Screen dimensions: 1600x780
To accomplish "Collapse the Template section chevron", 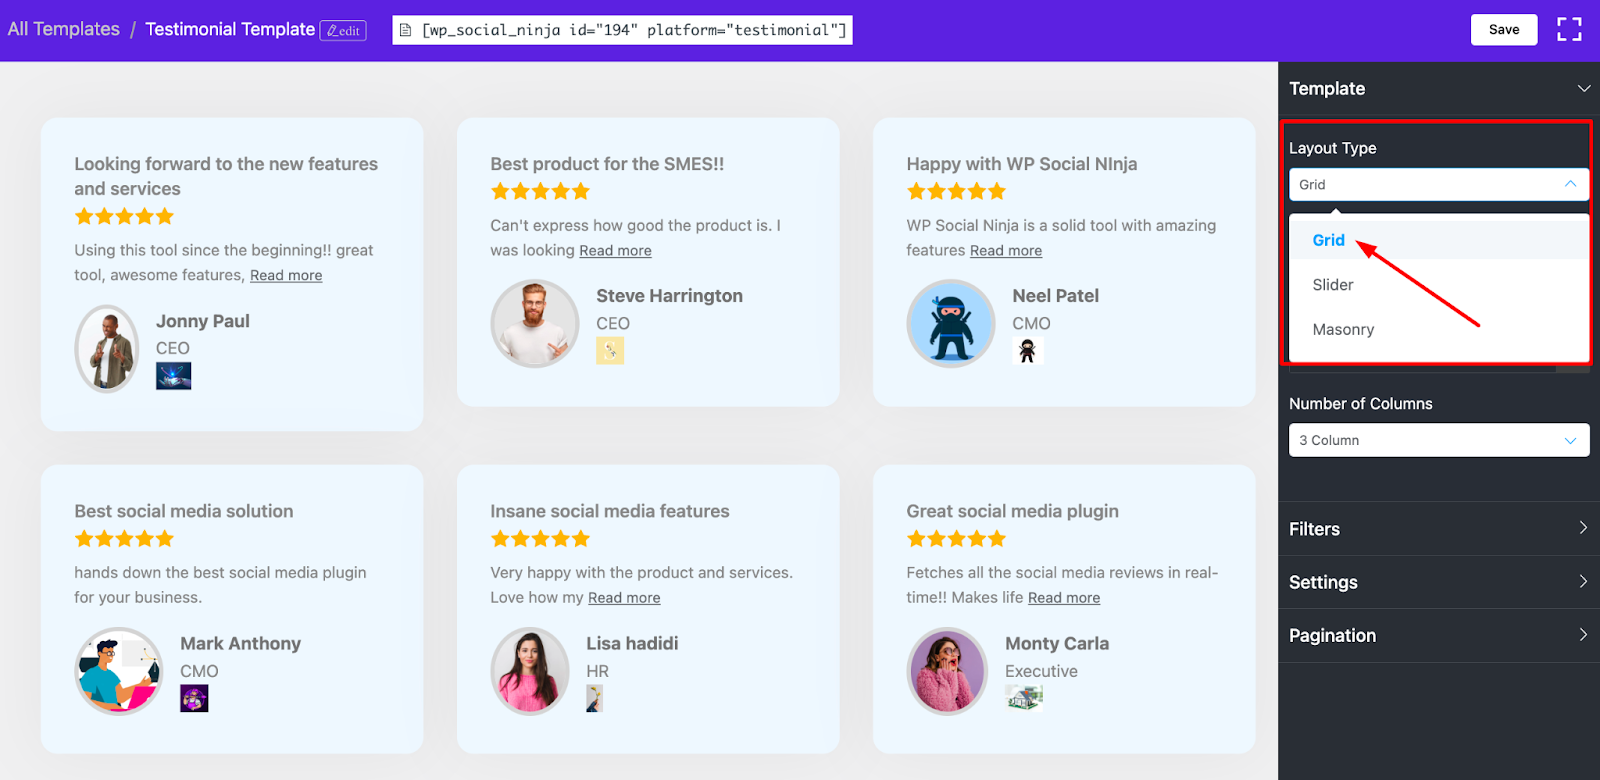I will coord(1583,88).
